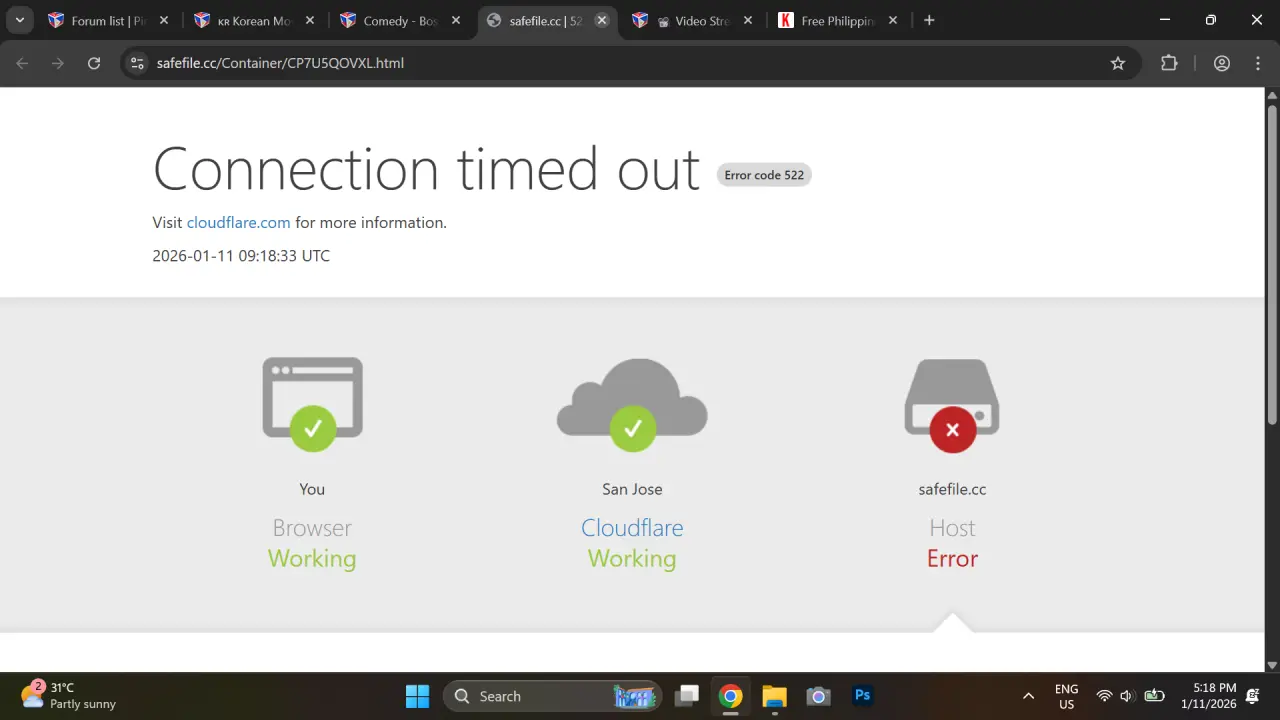Click Working status under Cloudflare
Viewport: 1280px width, 720px height.
point(632,559)
